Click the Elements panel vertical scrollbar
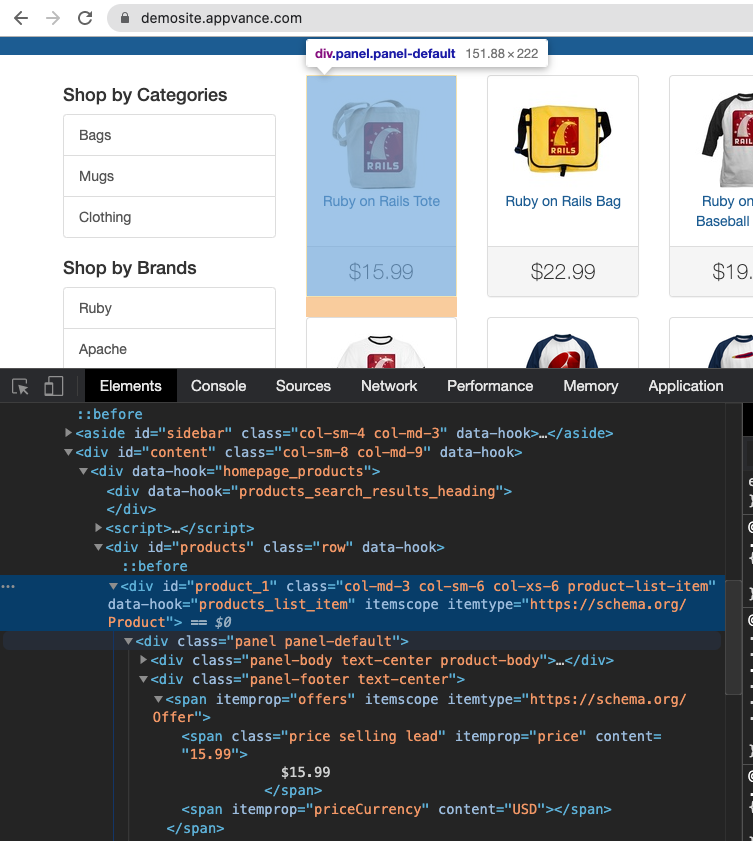Screen dimensions: 753x841 coord(733,638)
